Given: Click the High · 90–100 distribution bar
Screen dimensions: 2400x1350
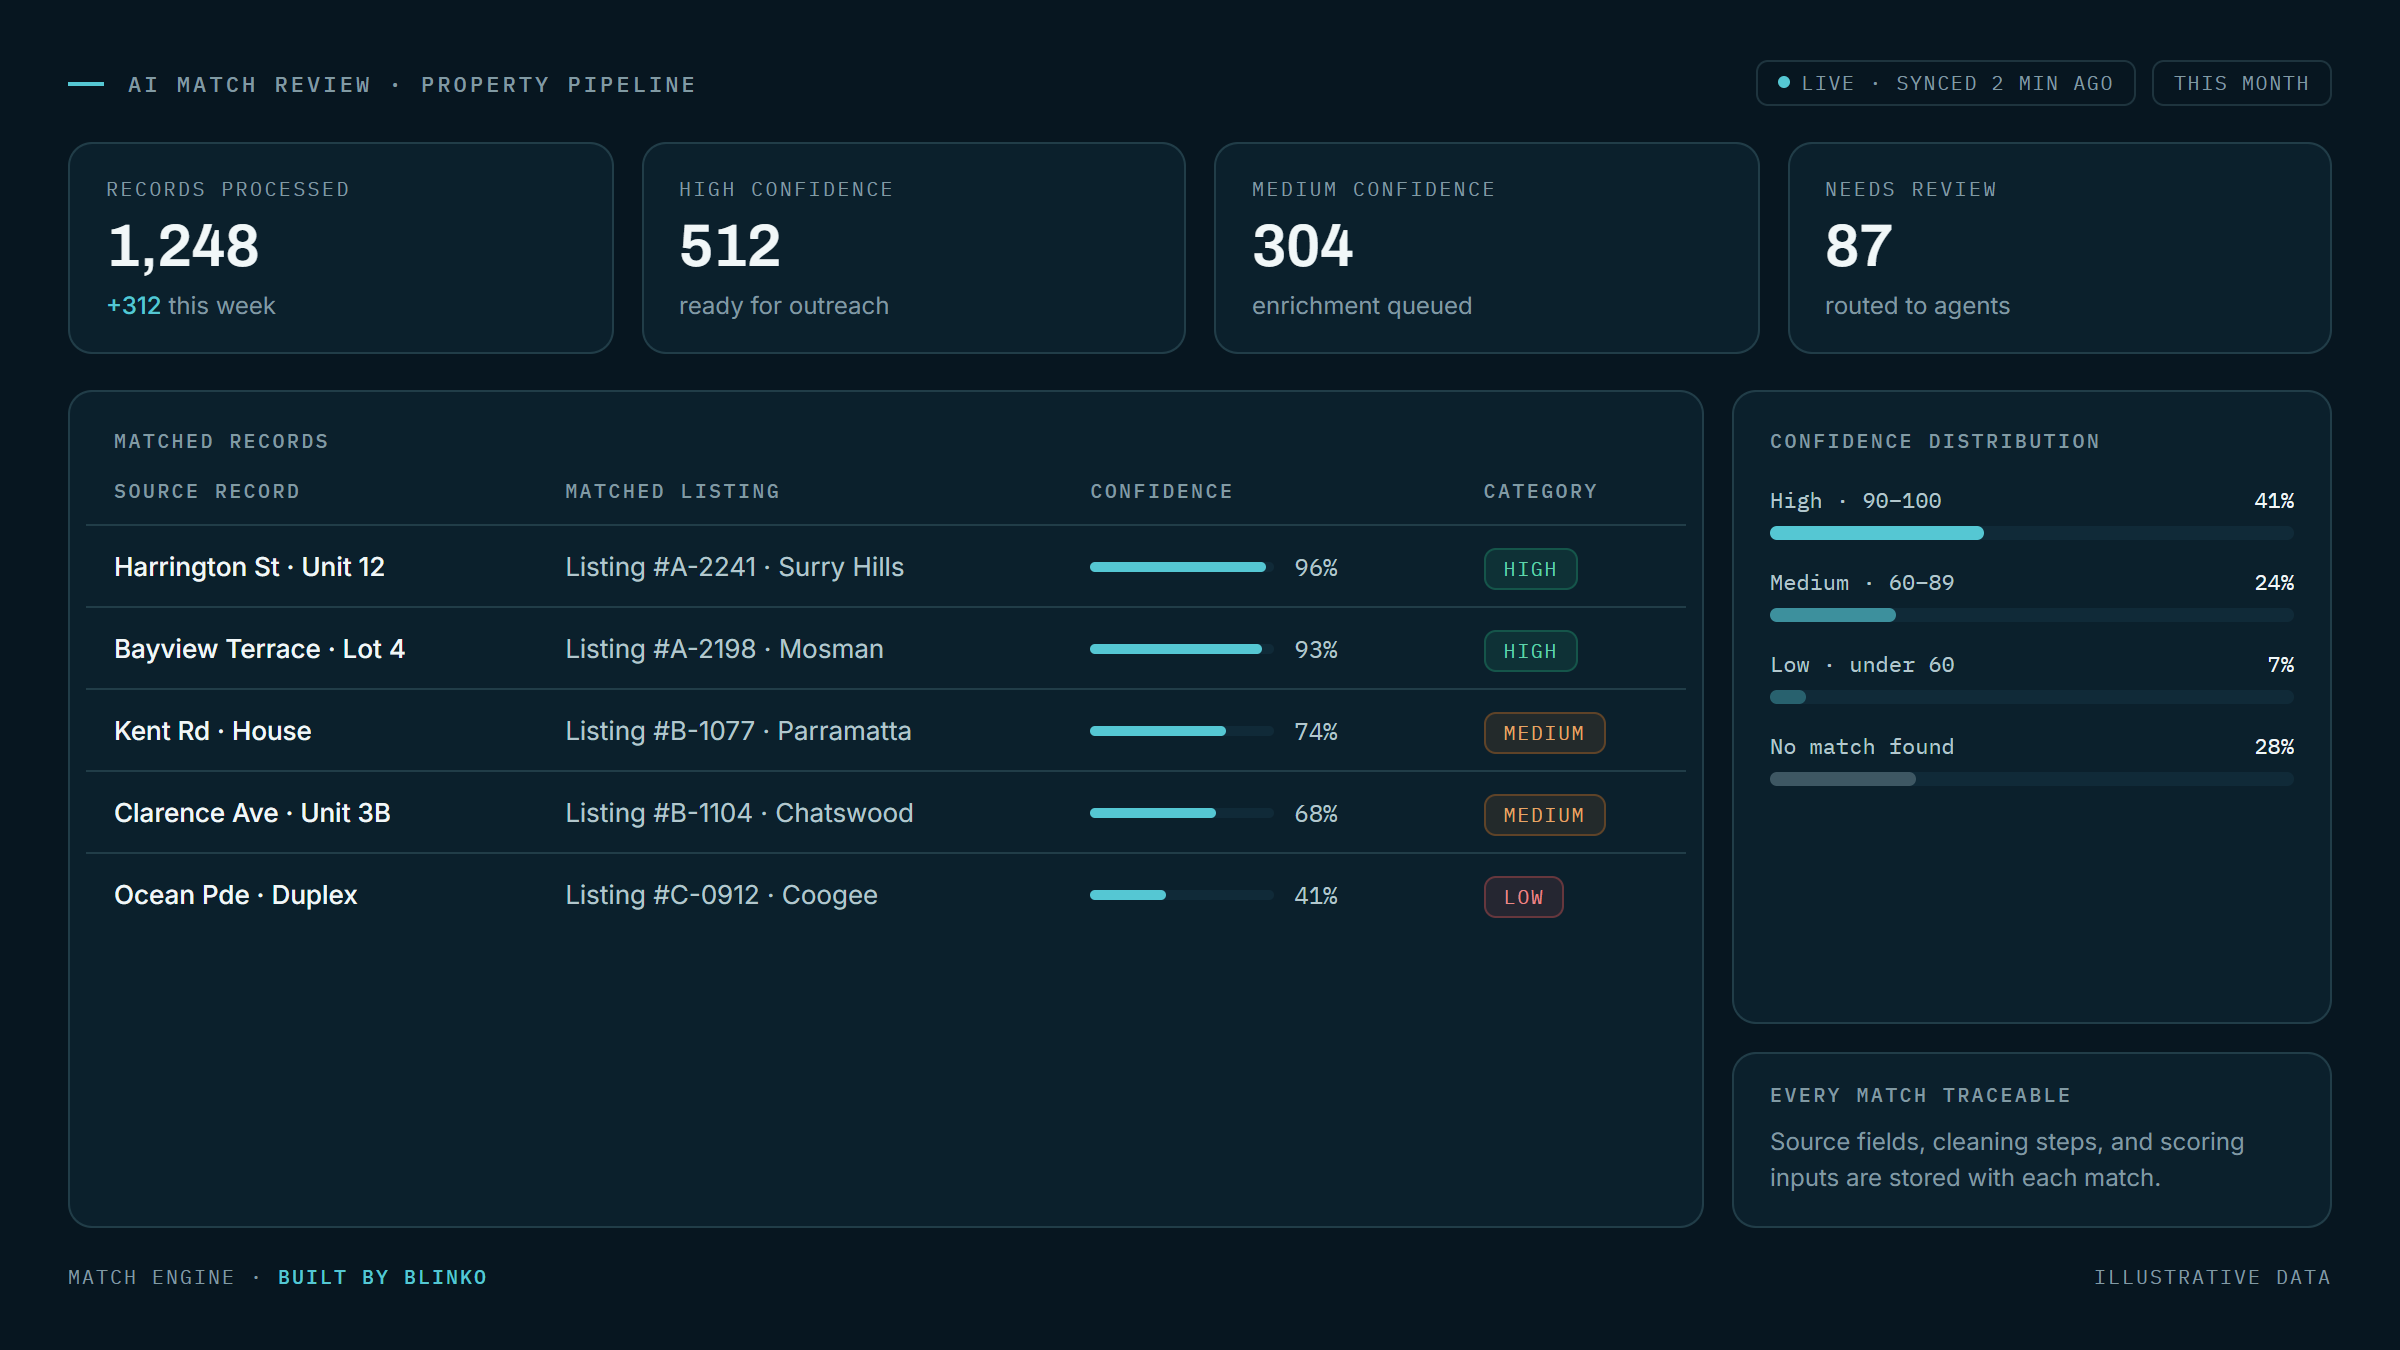Looking at the screenshot, I should (2032, 533).
